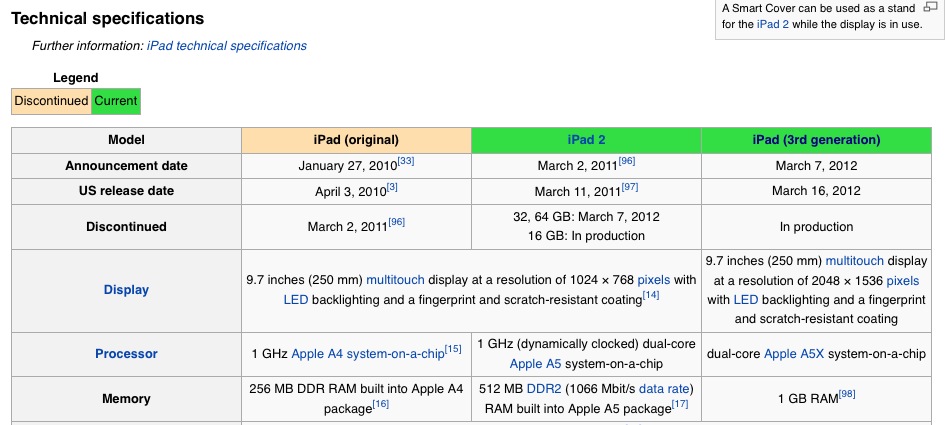The width and height of the screenshot is (951, 425).
Task: Open the data rate link
Action: click(x=664, y=389)
